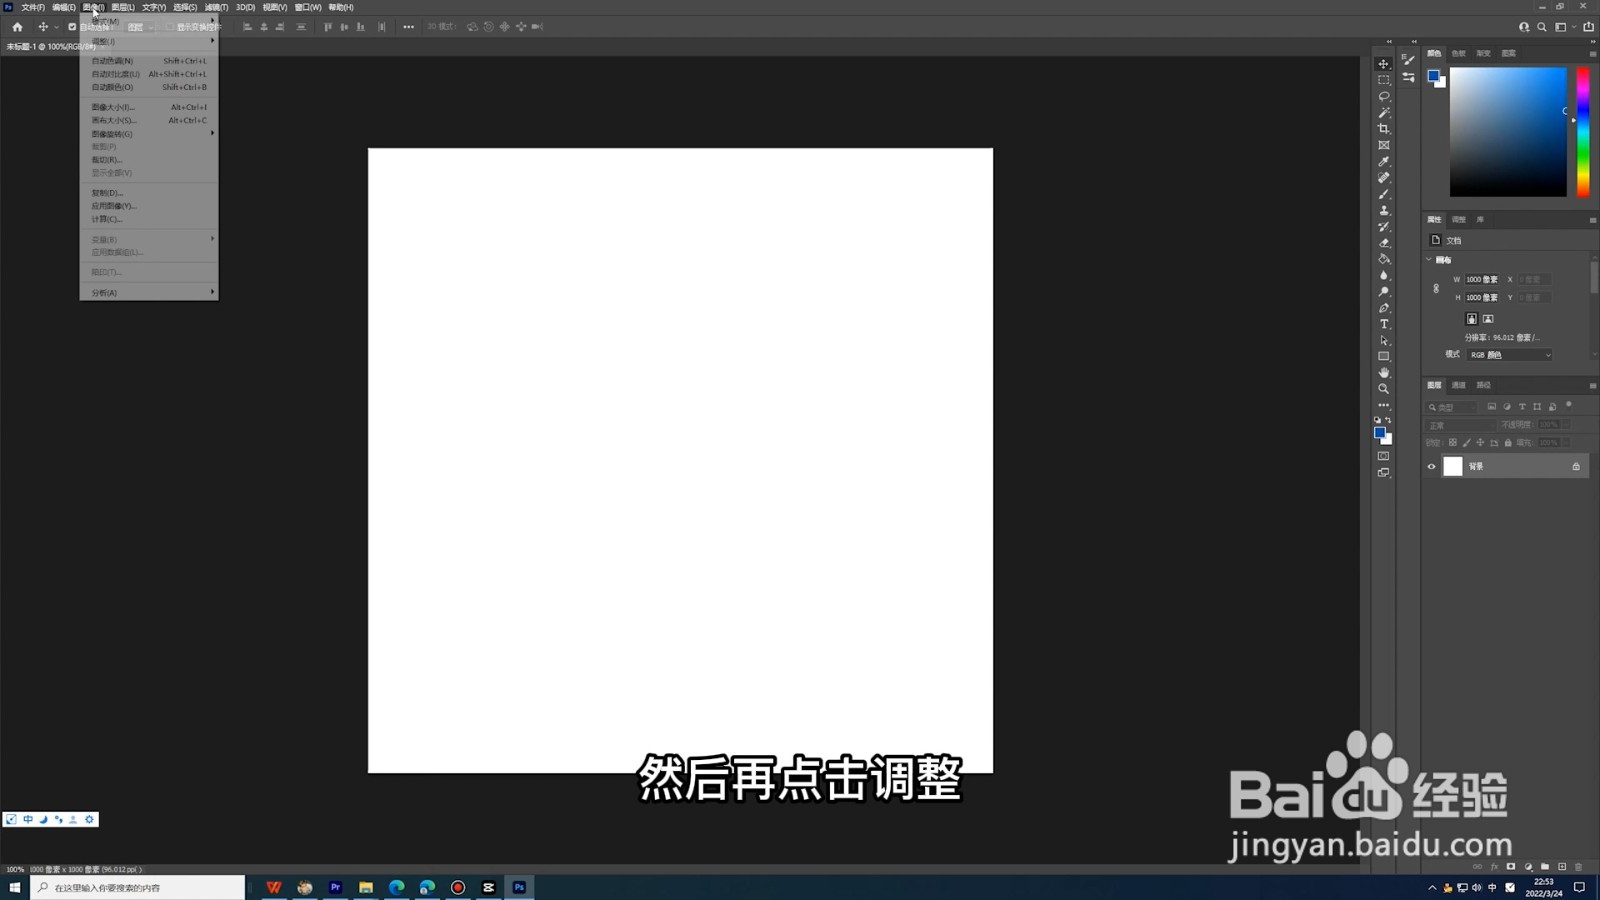
Task: Expand the 图像旋转(G) submenu
Action: pos(149,134)
